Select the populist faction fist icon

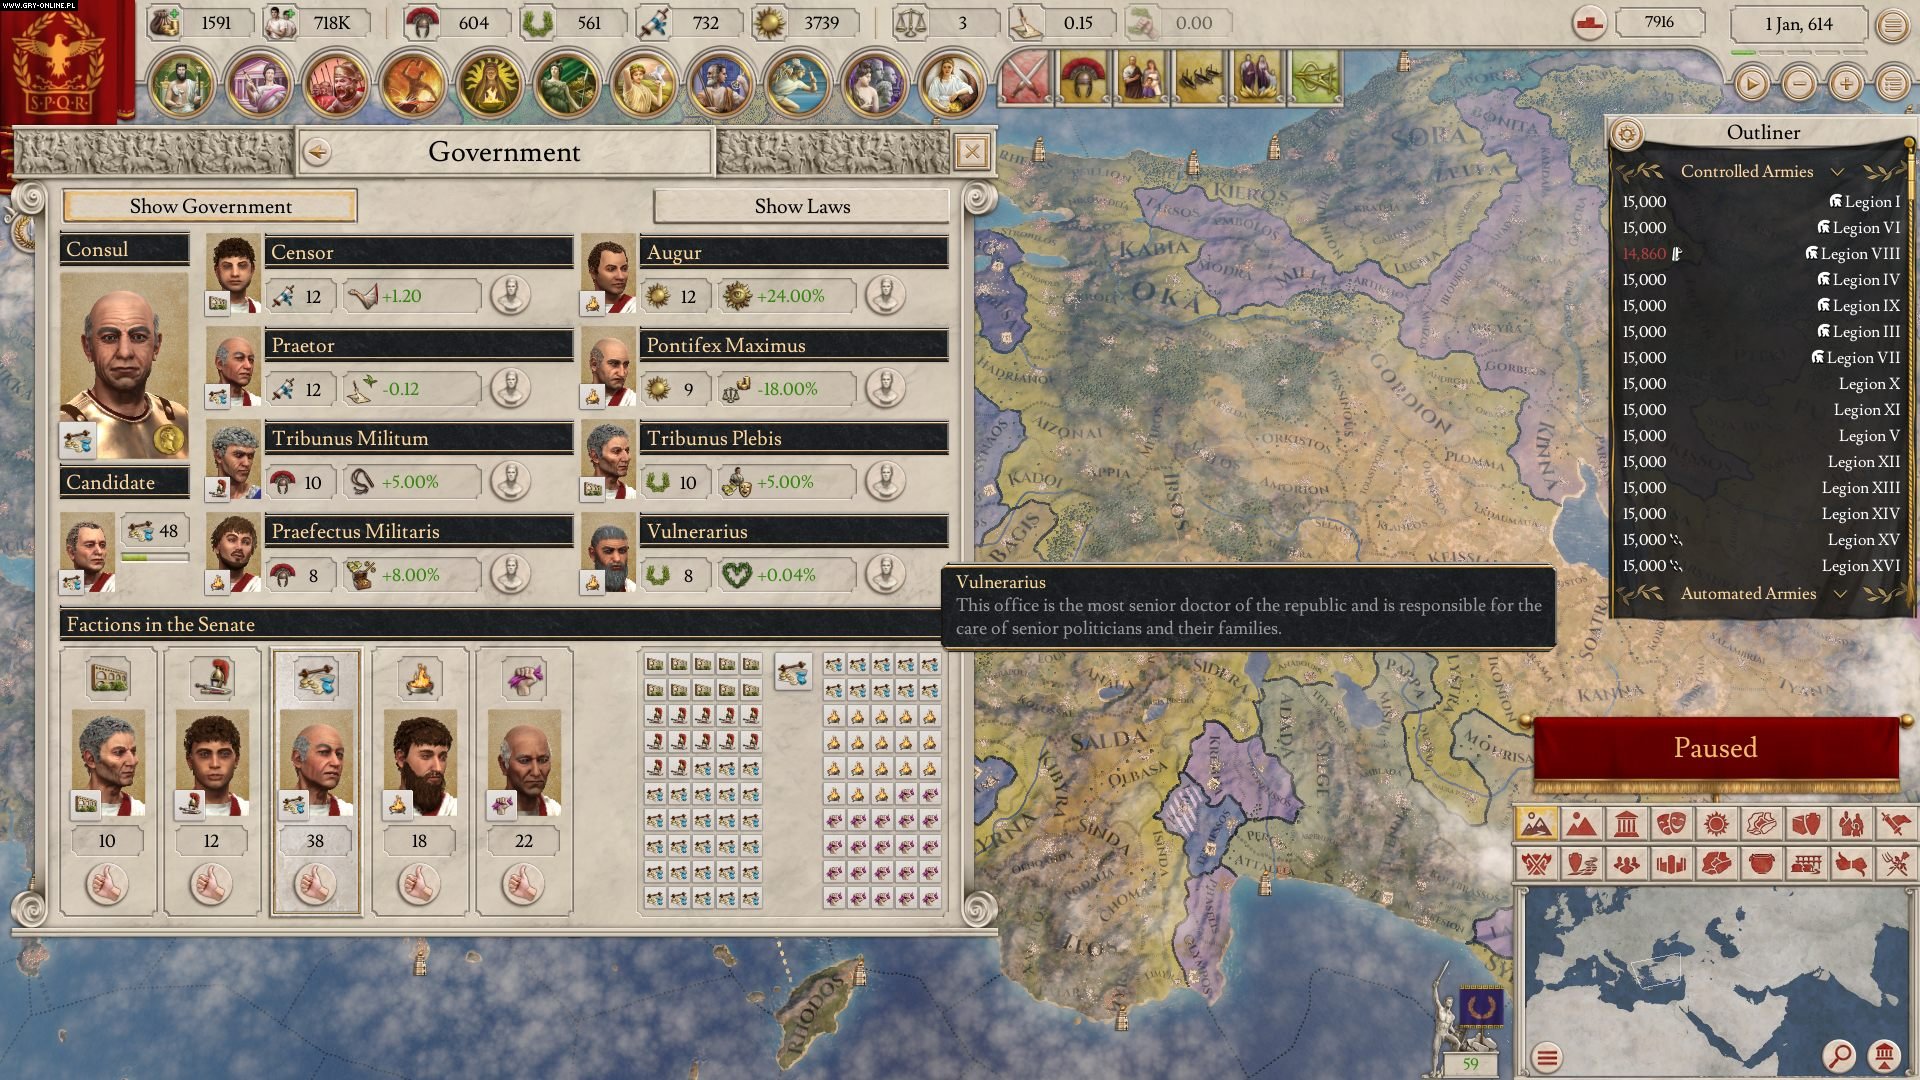[524, 678]
